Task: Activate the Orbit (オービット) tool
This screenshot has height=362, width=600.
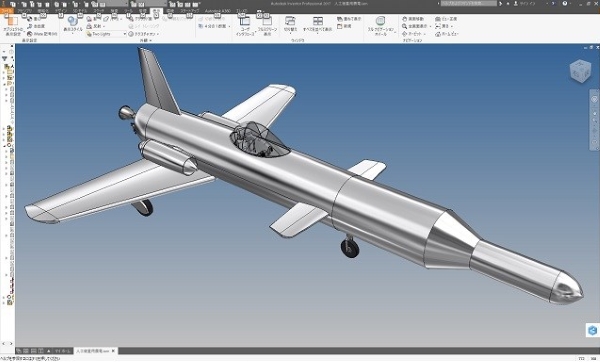Action: (413, 34)
